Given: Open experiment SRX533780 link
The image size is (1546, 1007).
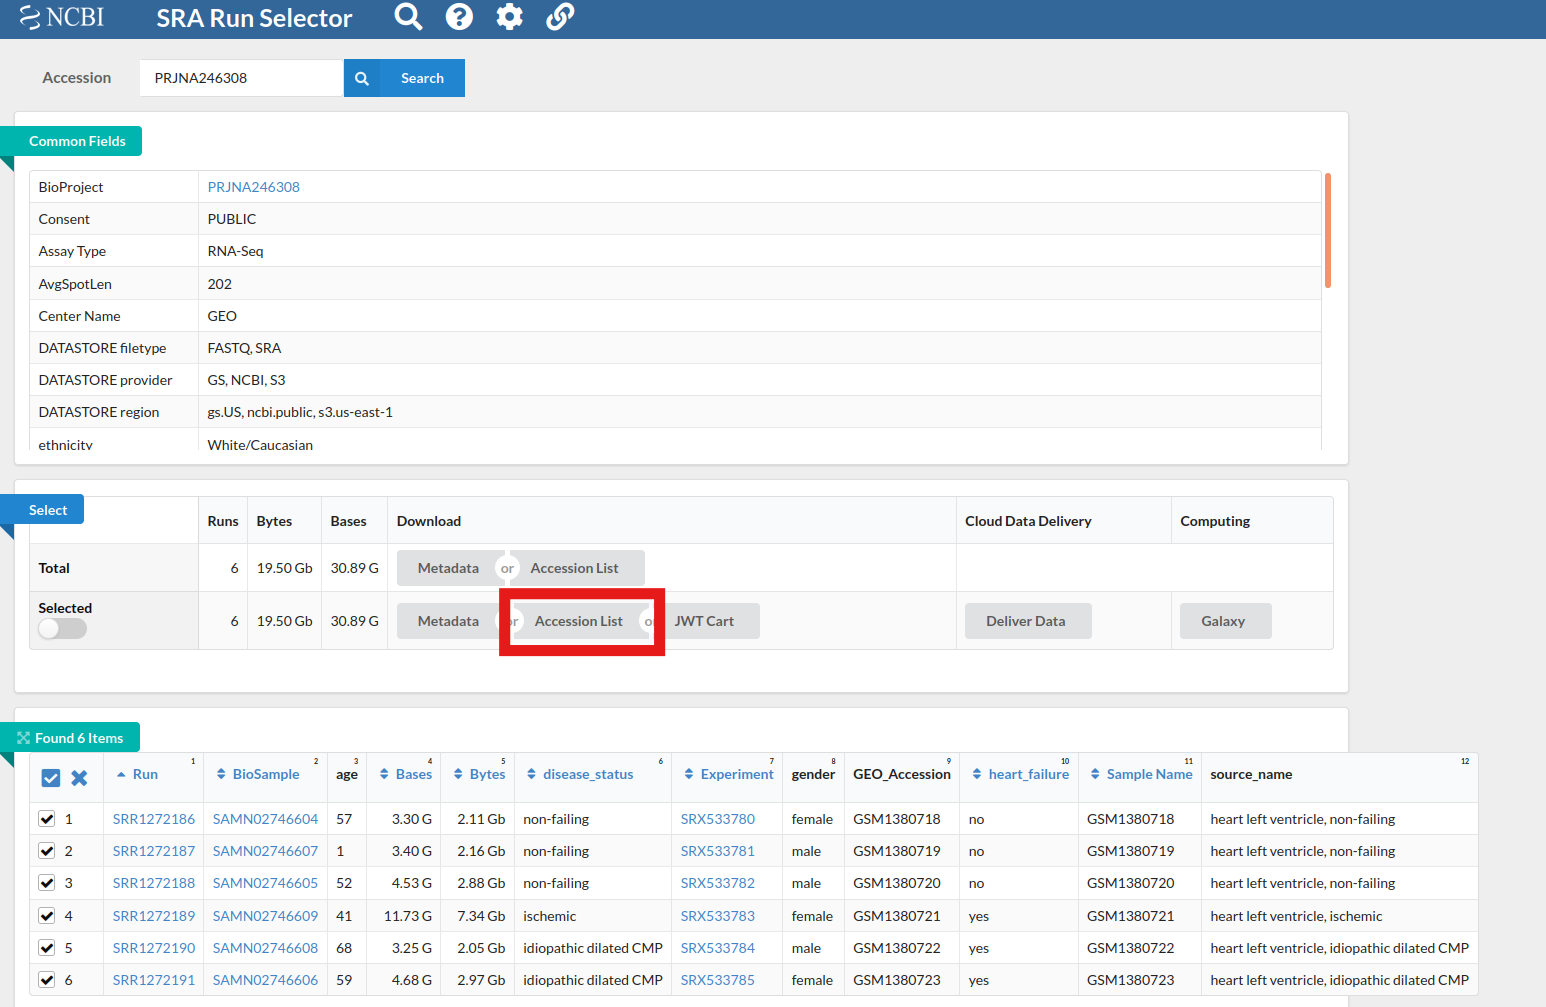Looking at the screenshot, I should 718,819.
